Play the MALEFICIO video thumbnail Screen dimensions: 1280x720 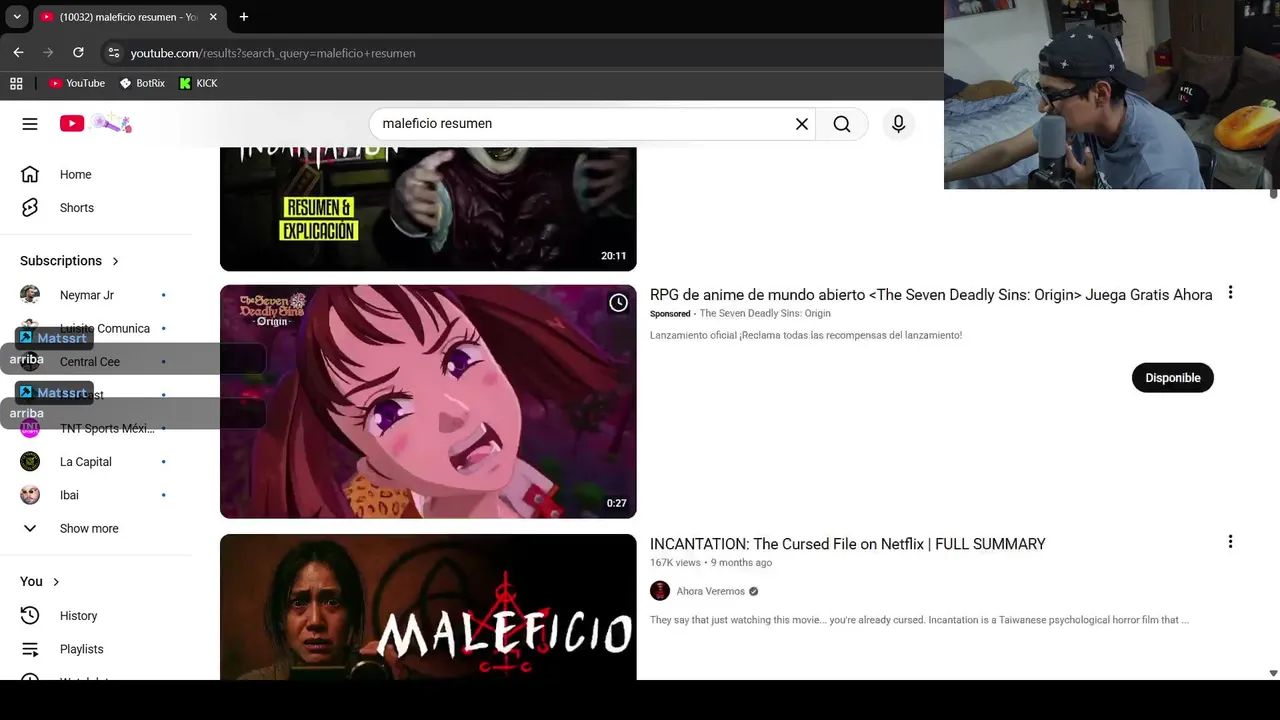click(428, 607)
